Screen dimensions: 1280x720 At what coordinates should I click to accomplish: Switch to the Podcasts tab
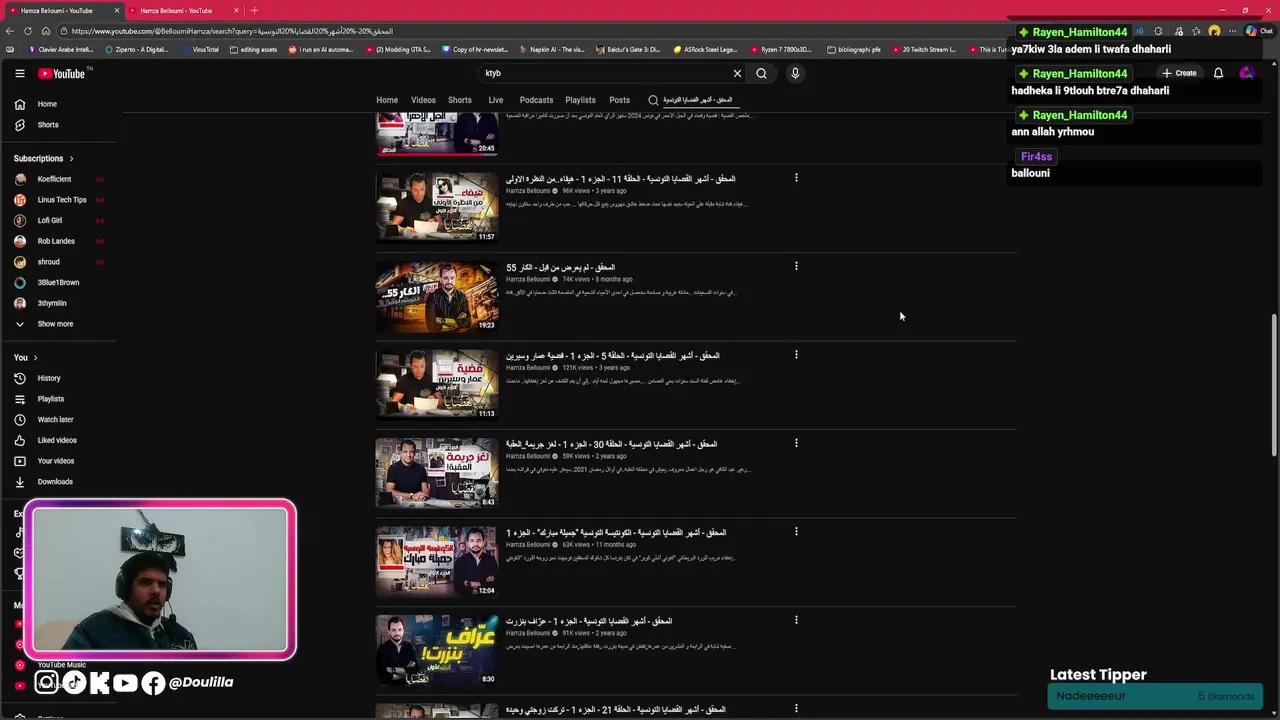[x=536, y=100]
